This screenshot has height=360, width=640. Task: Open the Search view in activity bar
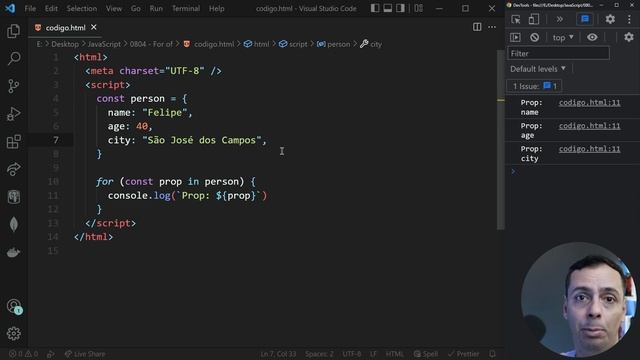pos(13,58)
